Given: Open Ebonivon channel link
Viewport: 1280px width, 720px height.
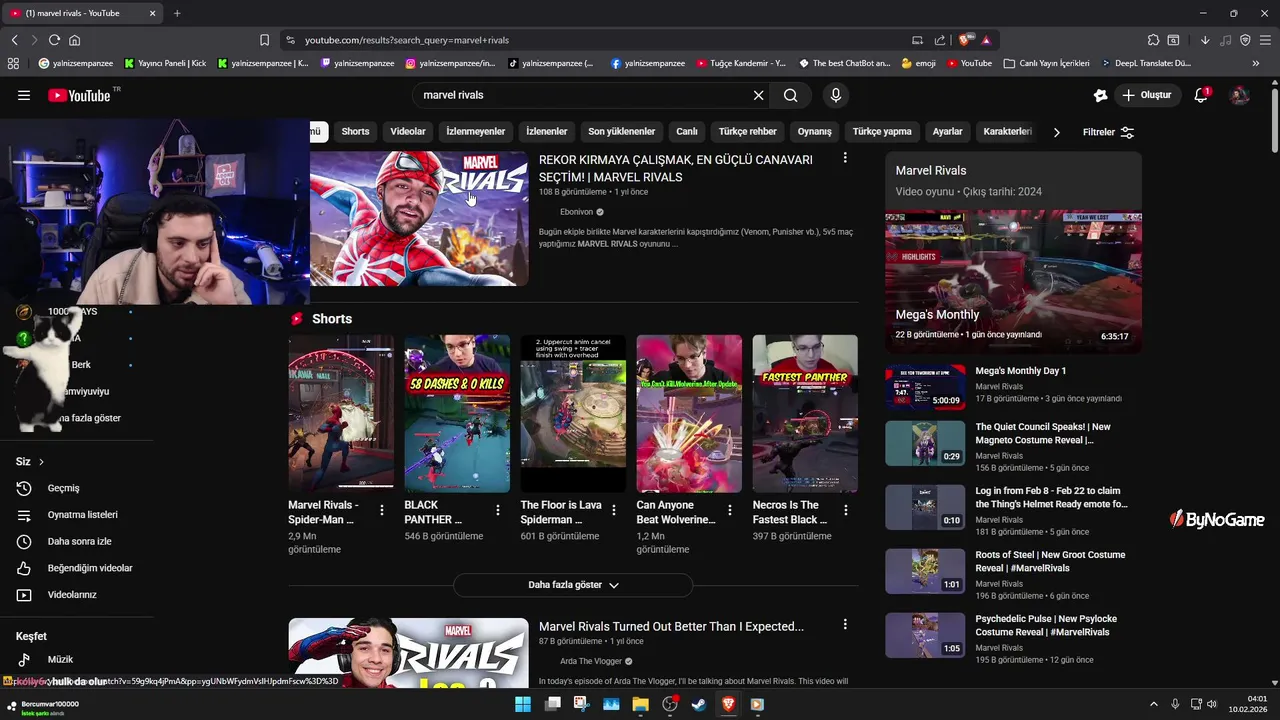Looking at the screenshot, I should 576,212.
